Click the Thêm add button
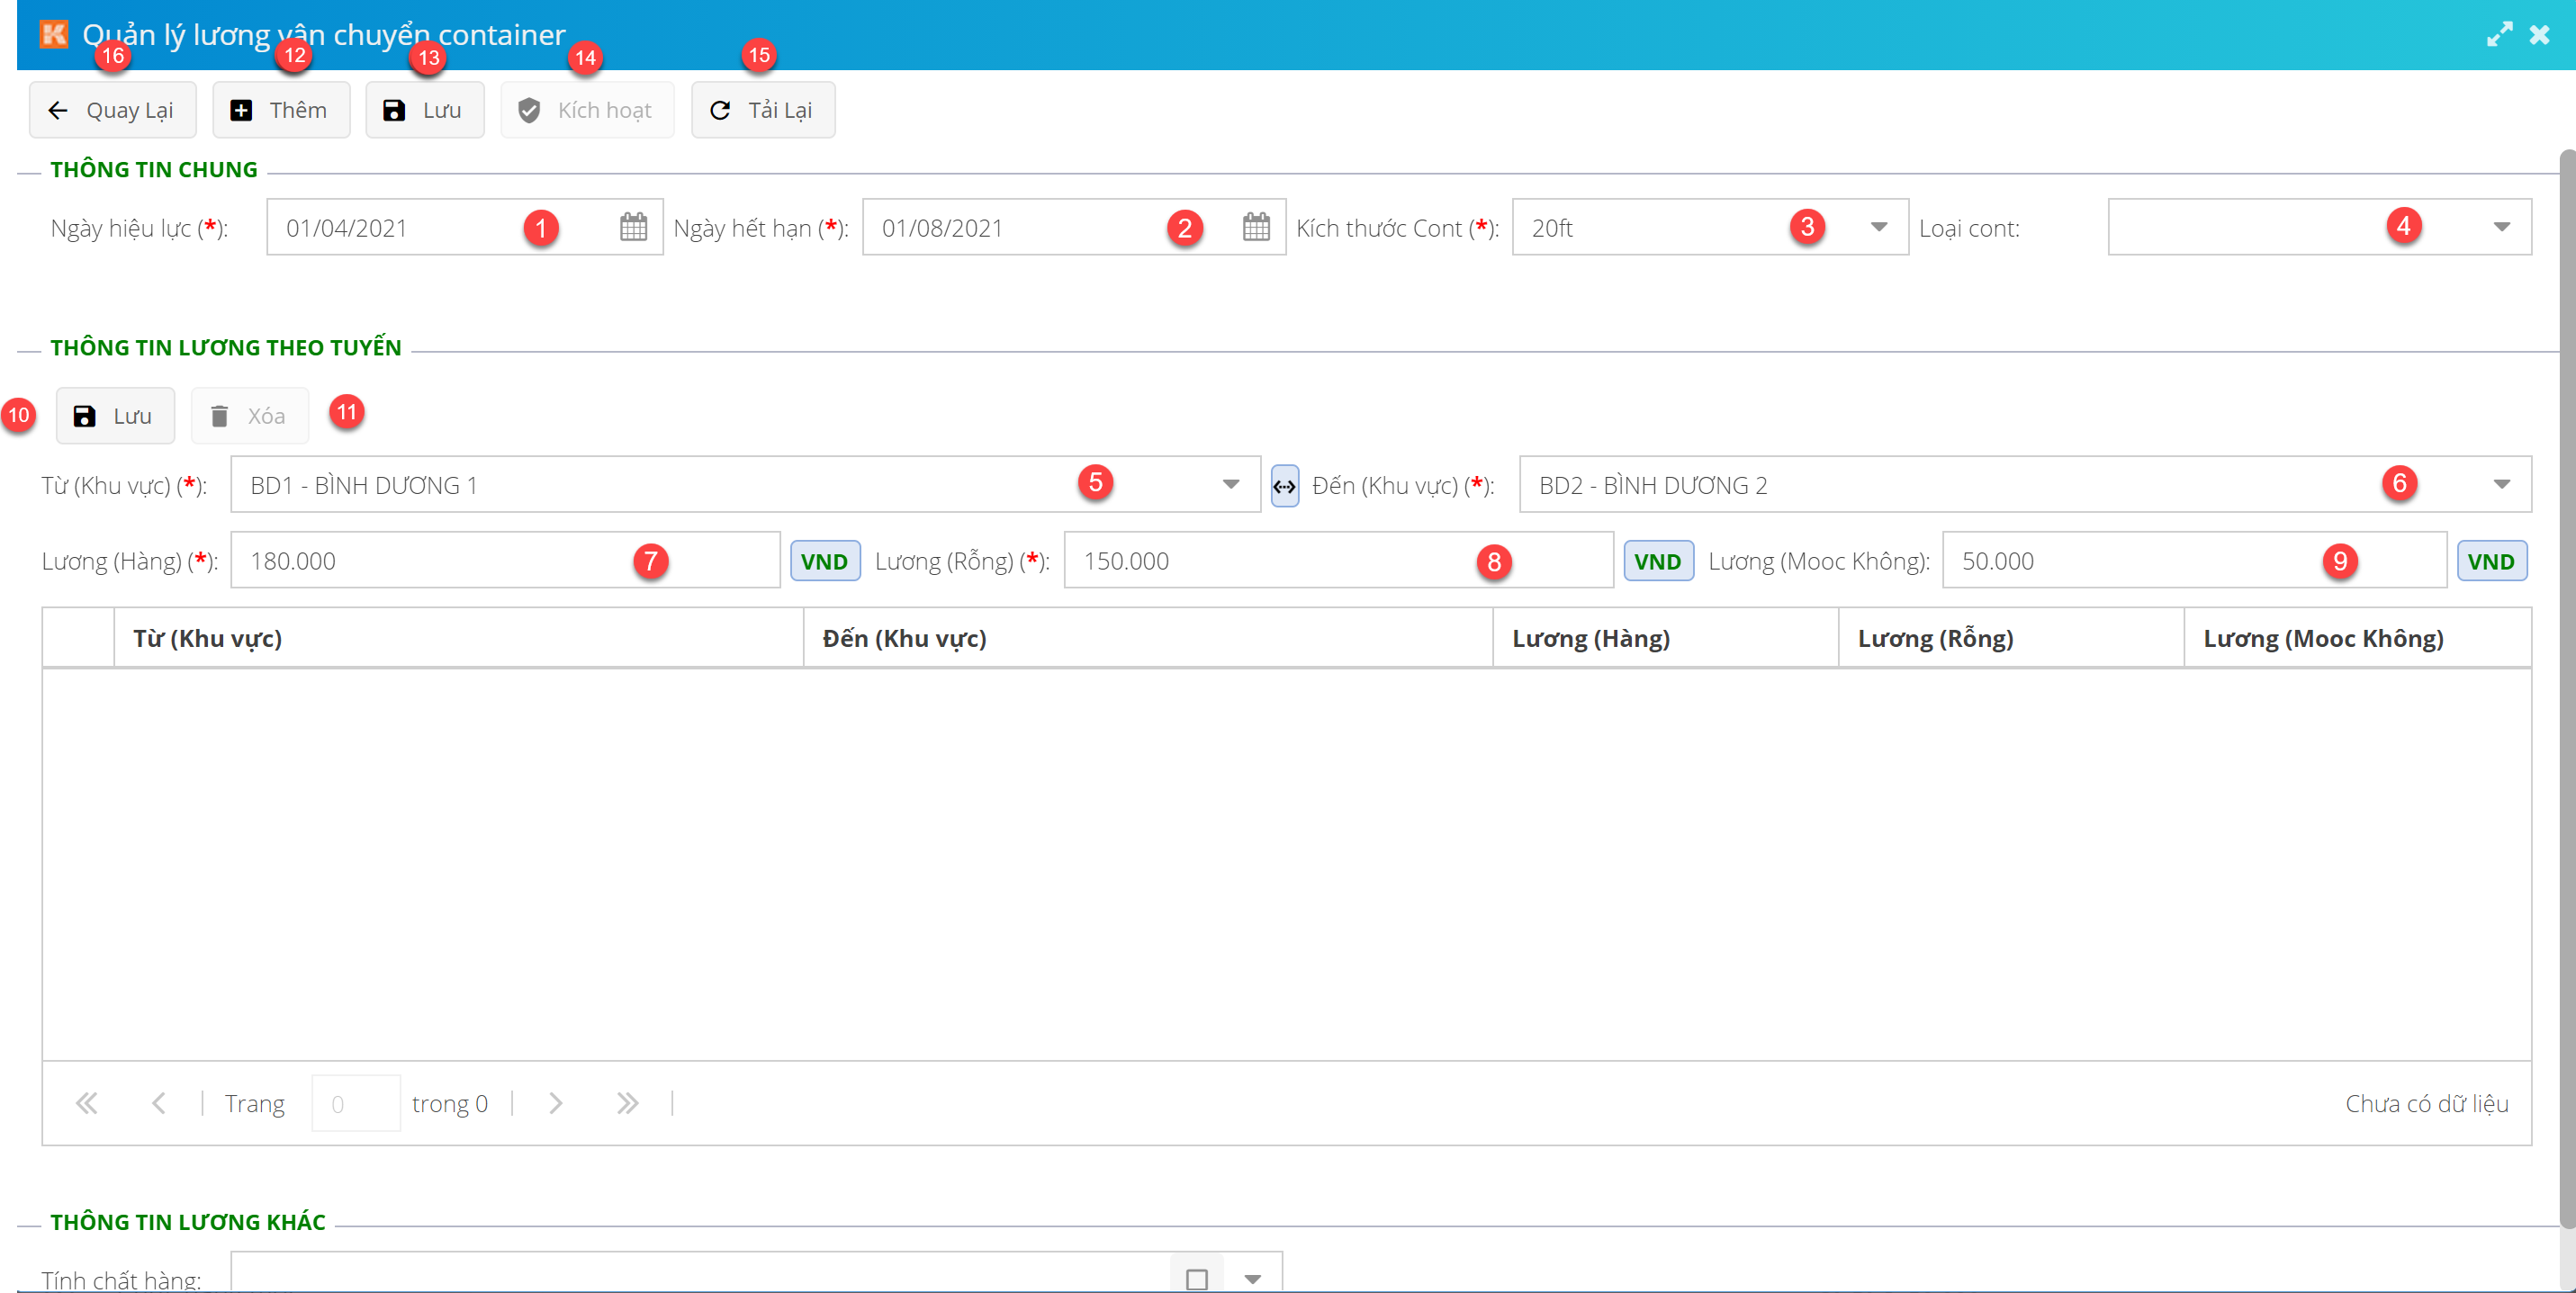 [280, 110]
